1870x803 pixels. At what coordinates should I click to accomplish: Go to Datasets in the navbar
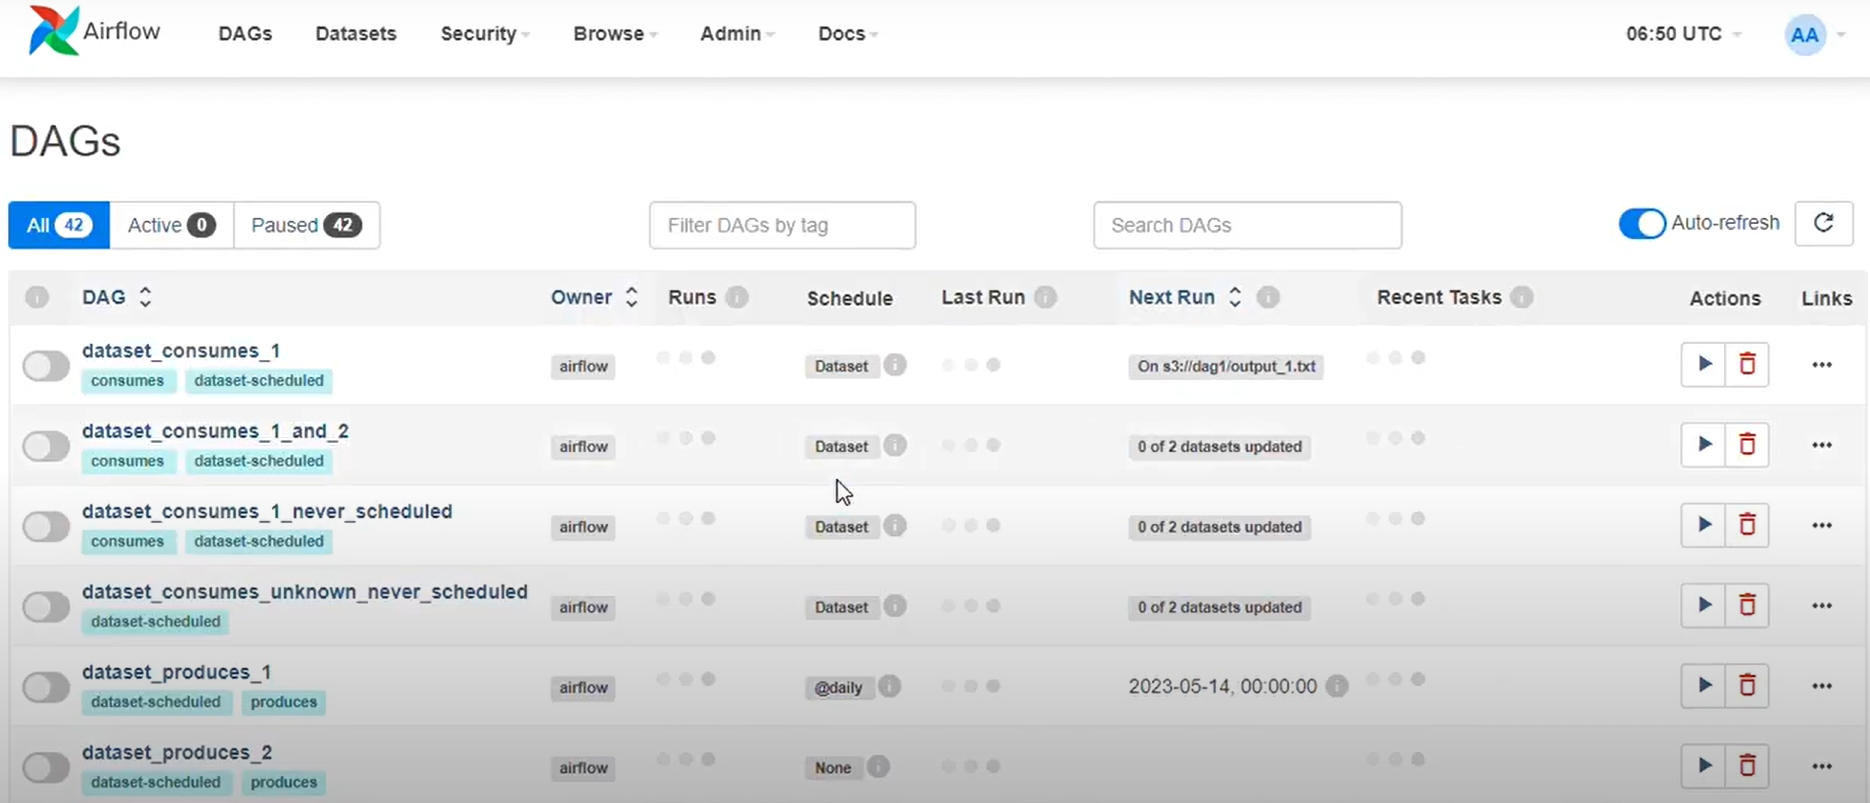click(356, 34)
